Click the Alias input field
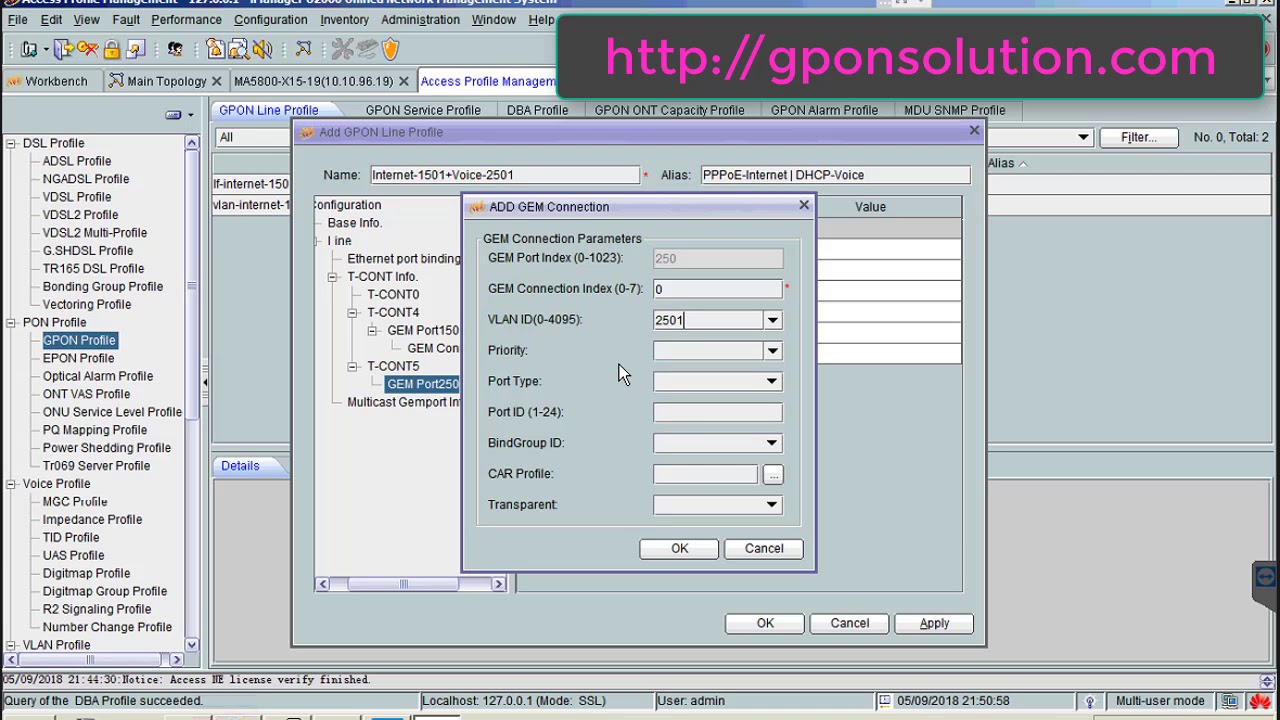 (835, 175)
